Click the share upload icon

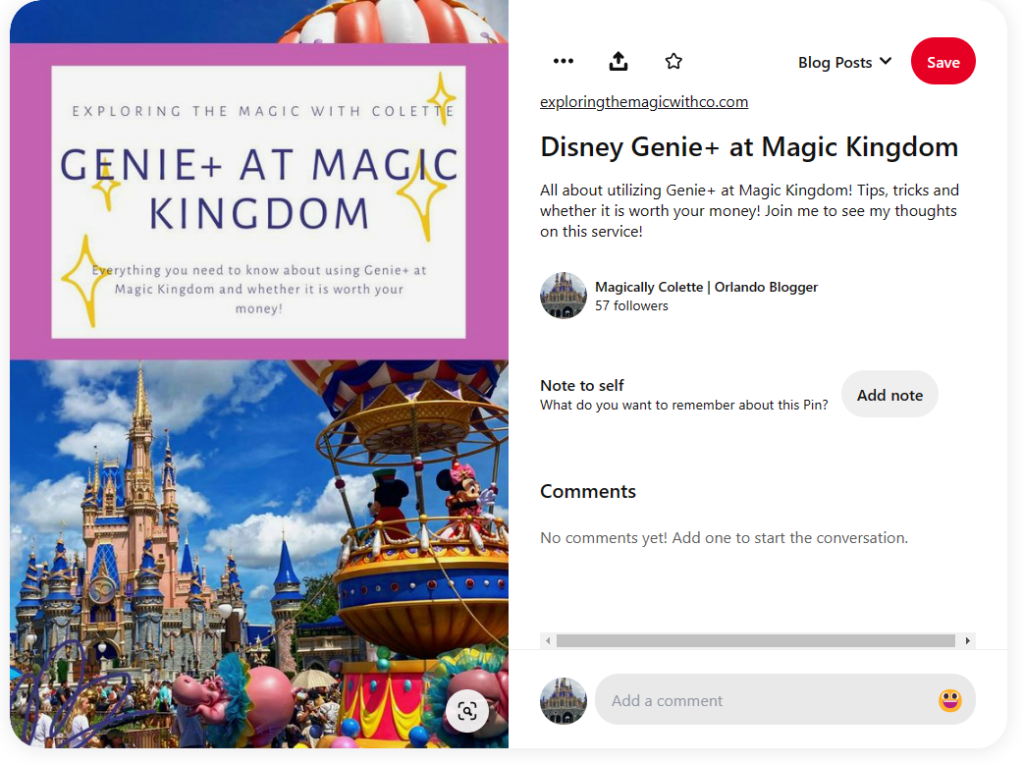point(618,62)
